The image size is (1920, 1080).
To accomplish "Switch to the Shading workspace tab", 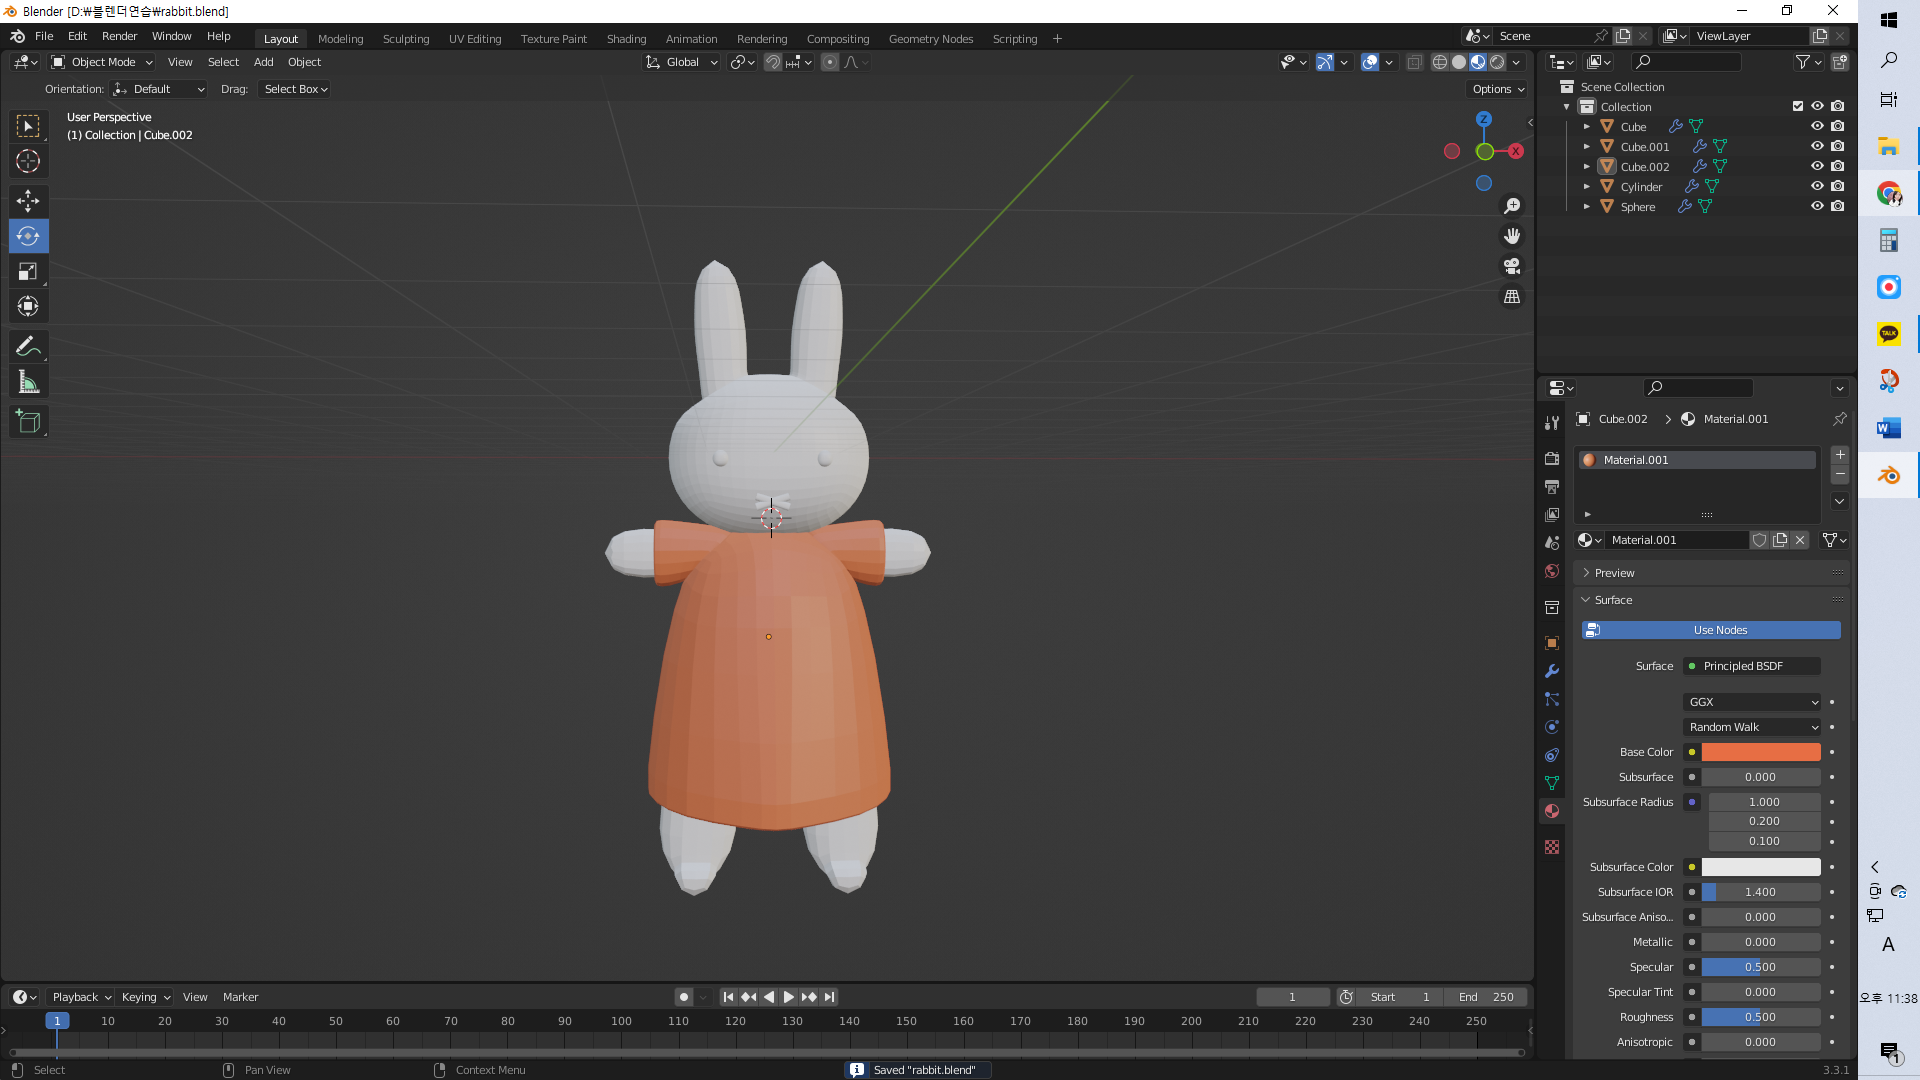I will (626, 39).
